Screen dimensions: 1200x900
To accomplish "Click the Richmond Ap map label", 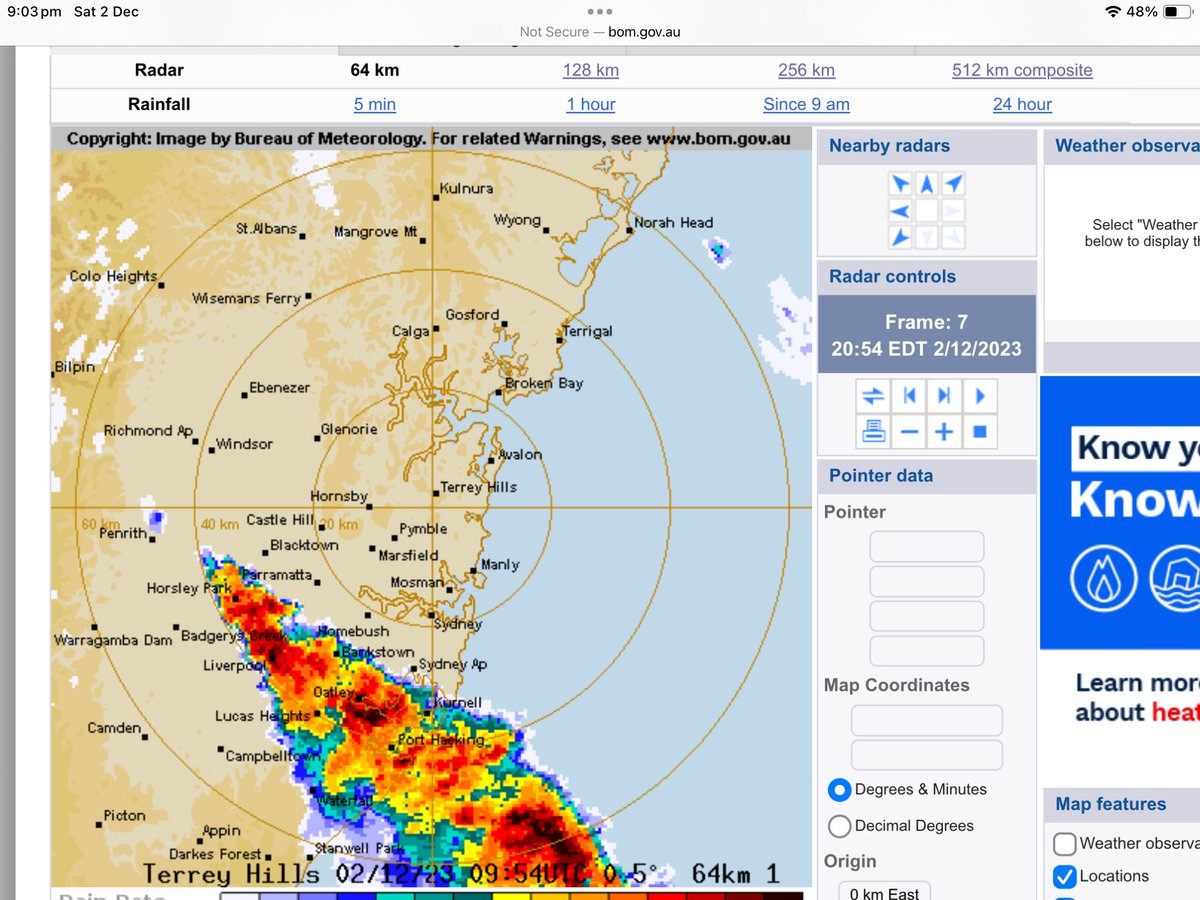I will (149, 431).
